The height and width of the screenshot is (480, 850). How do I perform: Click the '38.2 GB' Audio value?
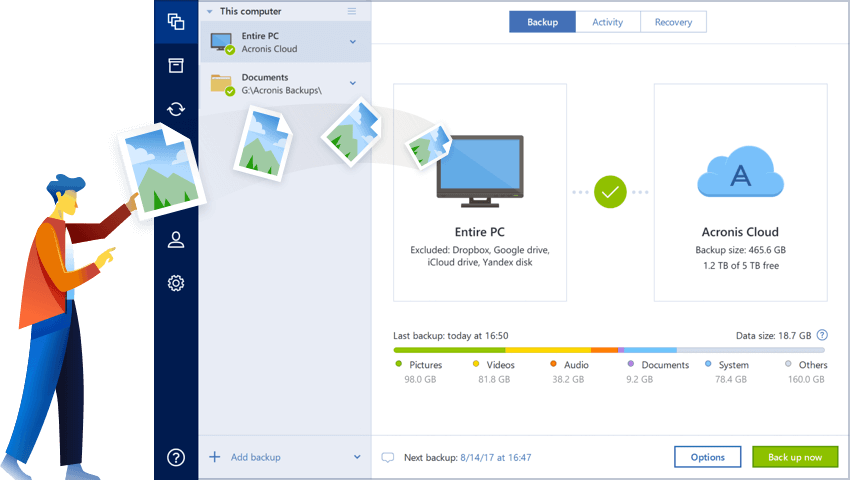click(568, 379)
